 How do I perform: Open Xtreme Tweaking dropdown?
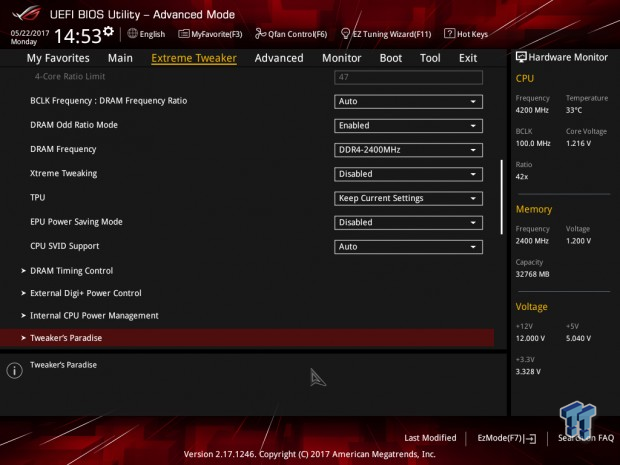(x=408, y=174)
